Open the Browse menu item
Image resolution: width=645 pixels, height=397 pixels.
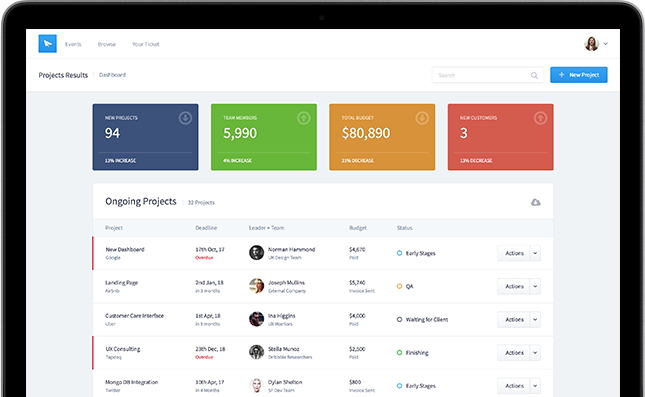click(107, 44)
